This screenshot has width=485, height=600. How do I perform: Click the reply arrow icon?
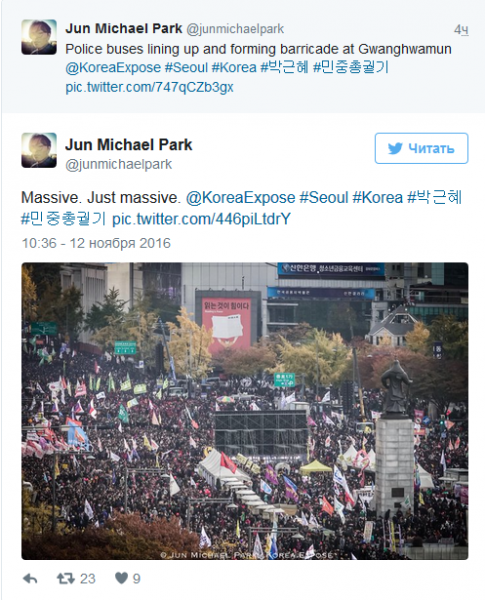[x=30, y=579]
